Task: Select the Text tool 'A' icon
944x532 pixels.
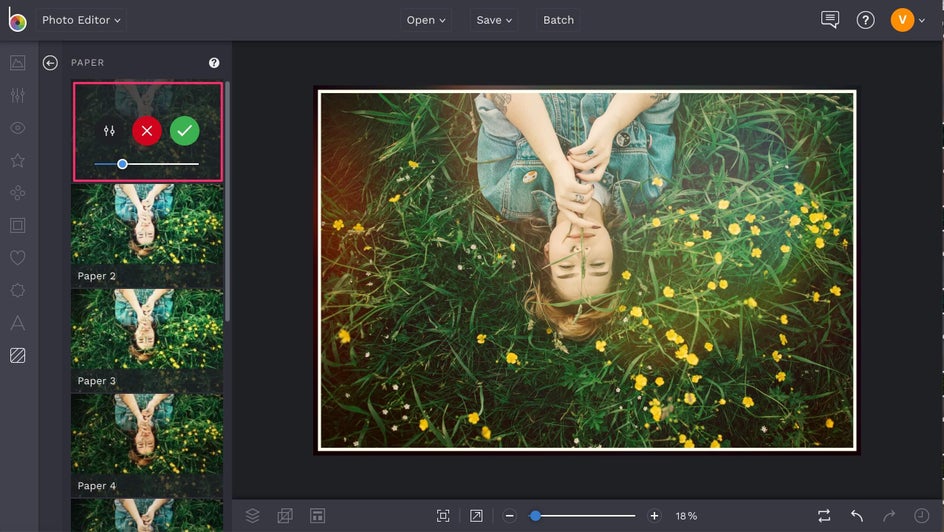Action: coord(17,323)
